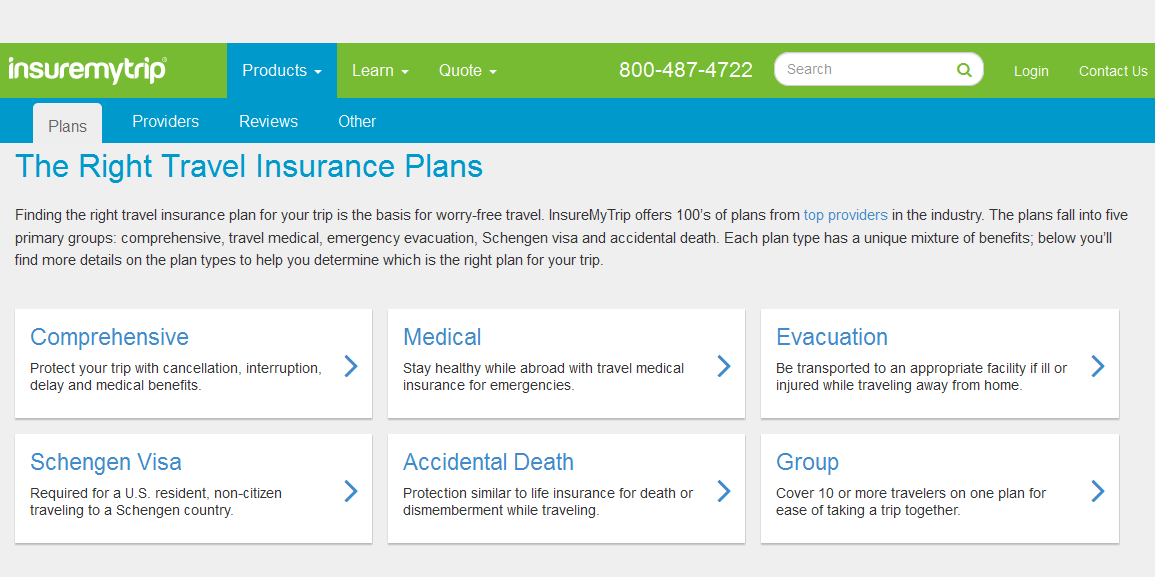Click the InsureMyTrip logo
This screenshot has height=577, width=1155.
click(x=88, y=70)
